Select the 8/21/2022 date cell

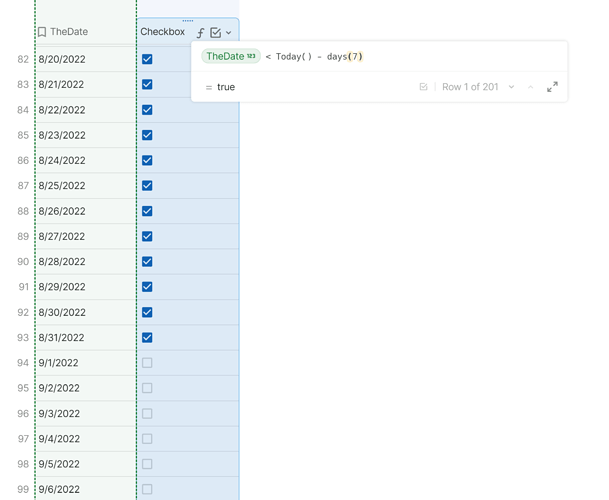85,84
